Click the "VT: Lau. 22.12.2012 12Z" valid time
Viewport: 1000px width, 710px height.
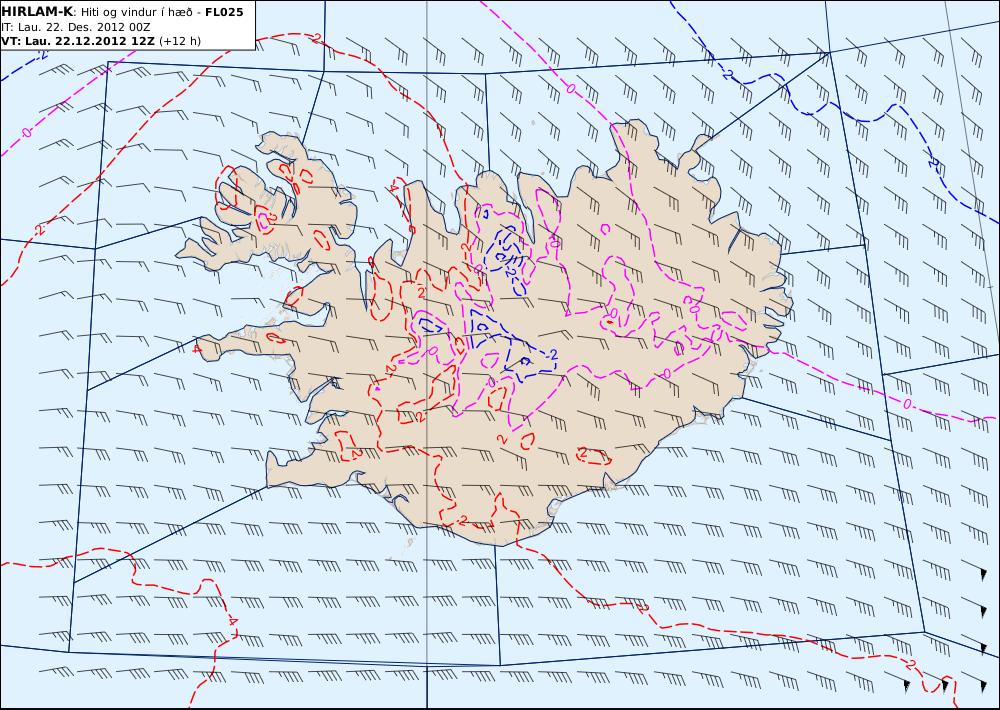coord(78,41)
